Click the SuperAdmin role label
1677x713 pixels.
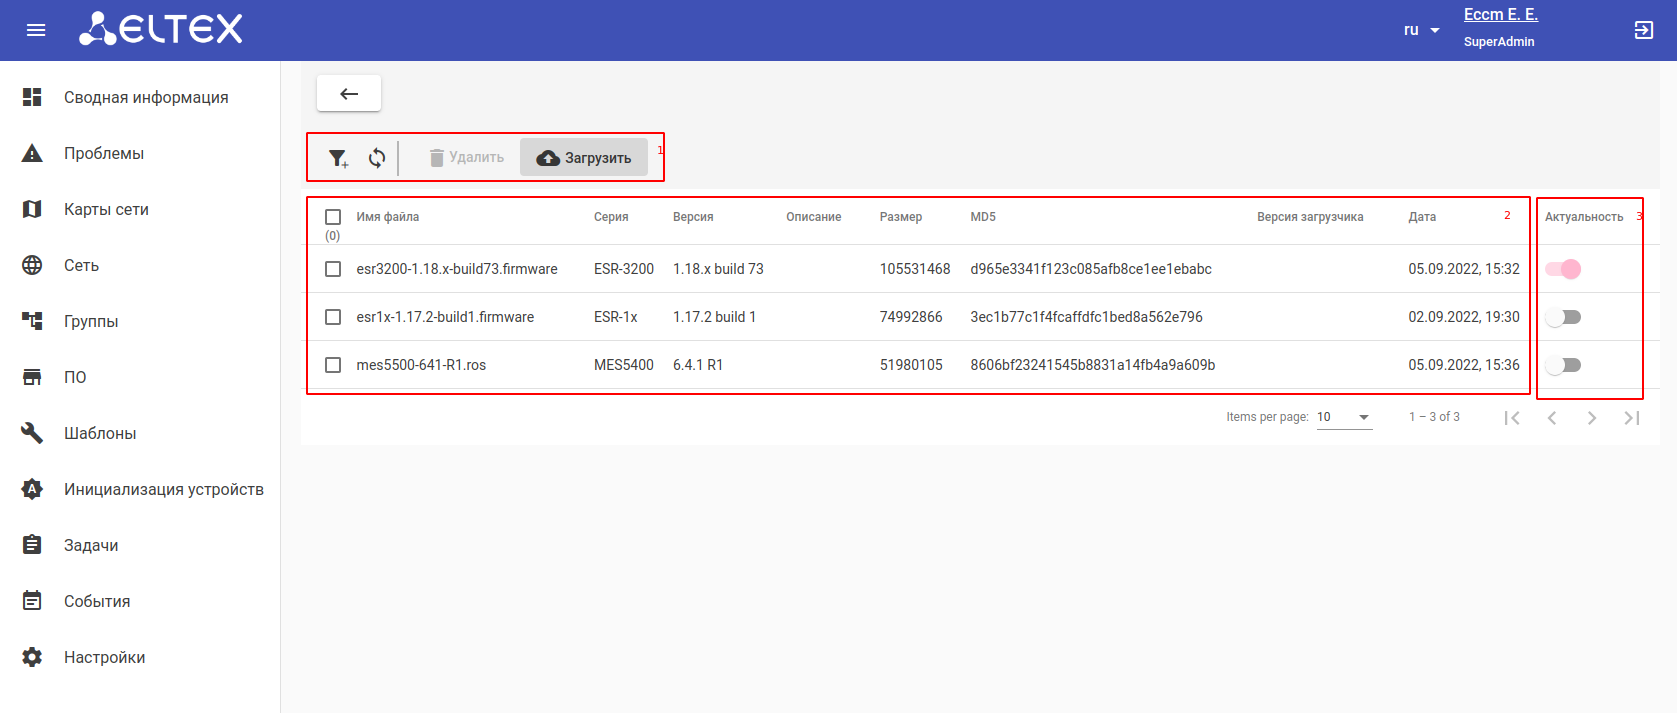pos(1499,42)
